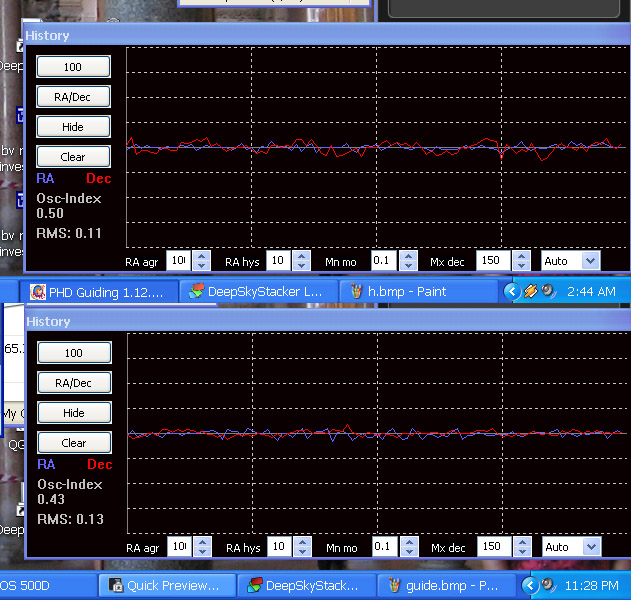Switch to DeepSkyStacker L... taskbar button
The image size is (631, 600).
[x=258, y=292]
